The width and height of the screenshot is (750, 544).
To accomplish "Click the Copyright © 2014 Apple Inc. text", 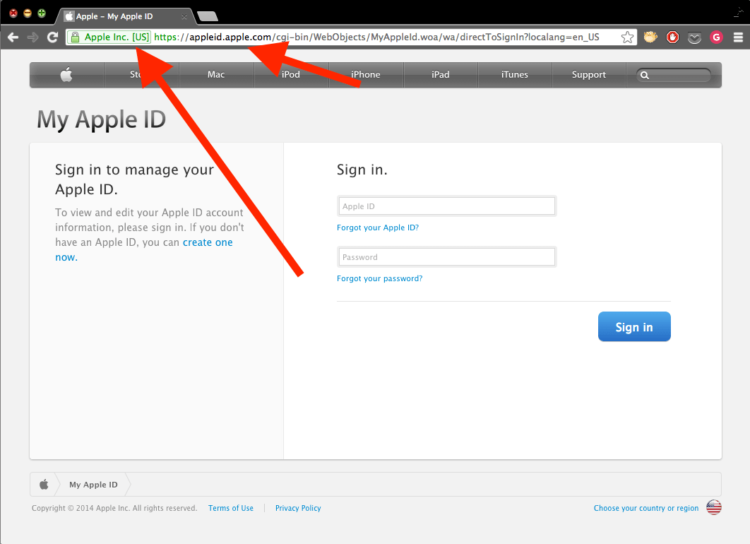I will click(114, 508).
